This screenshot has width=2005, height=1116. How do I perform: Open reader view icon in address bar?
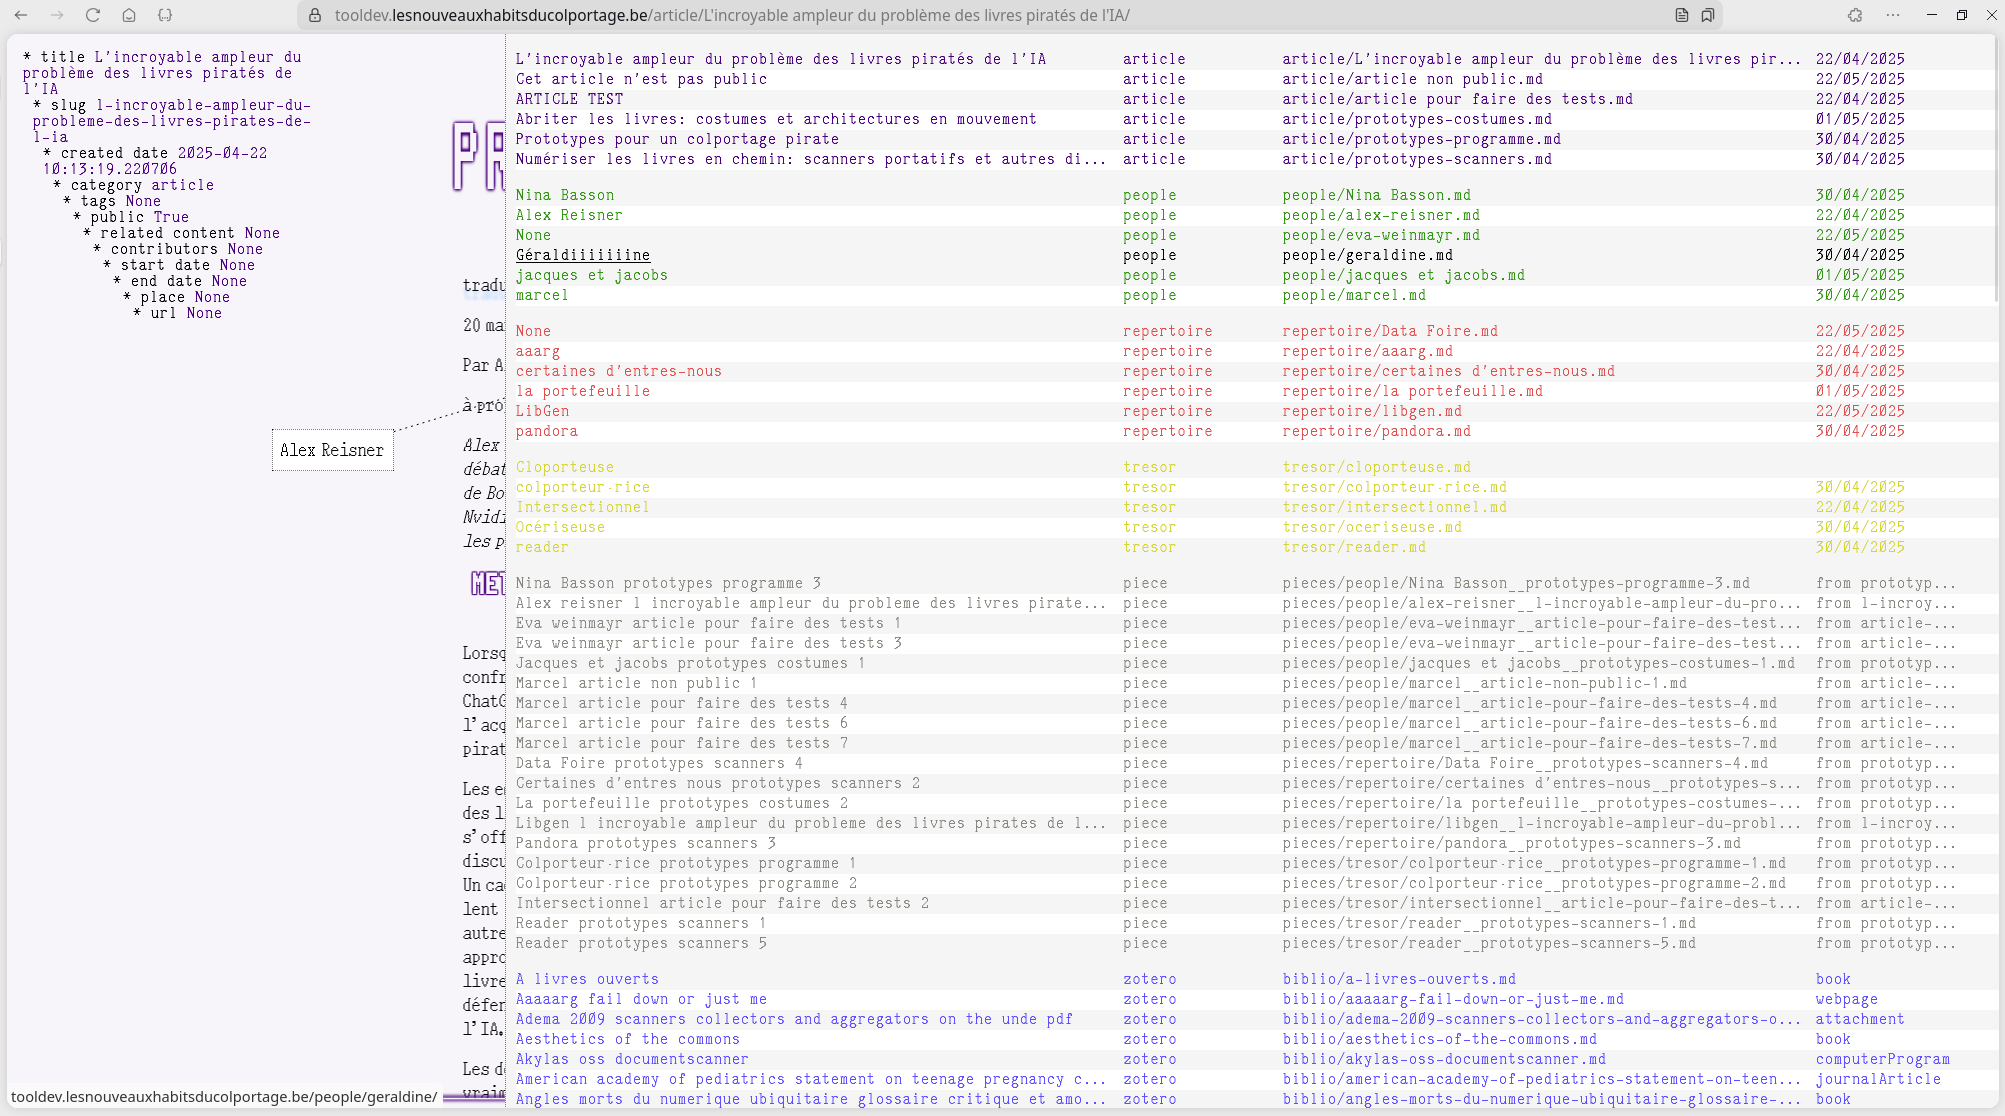1682,15
